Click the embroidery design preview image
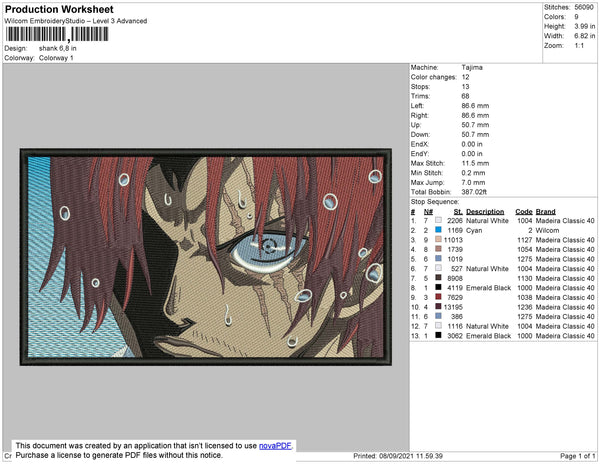The height and width of the screenshot is (464, 600). coord(206,257)
